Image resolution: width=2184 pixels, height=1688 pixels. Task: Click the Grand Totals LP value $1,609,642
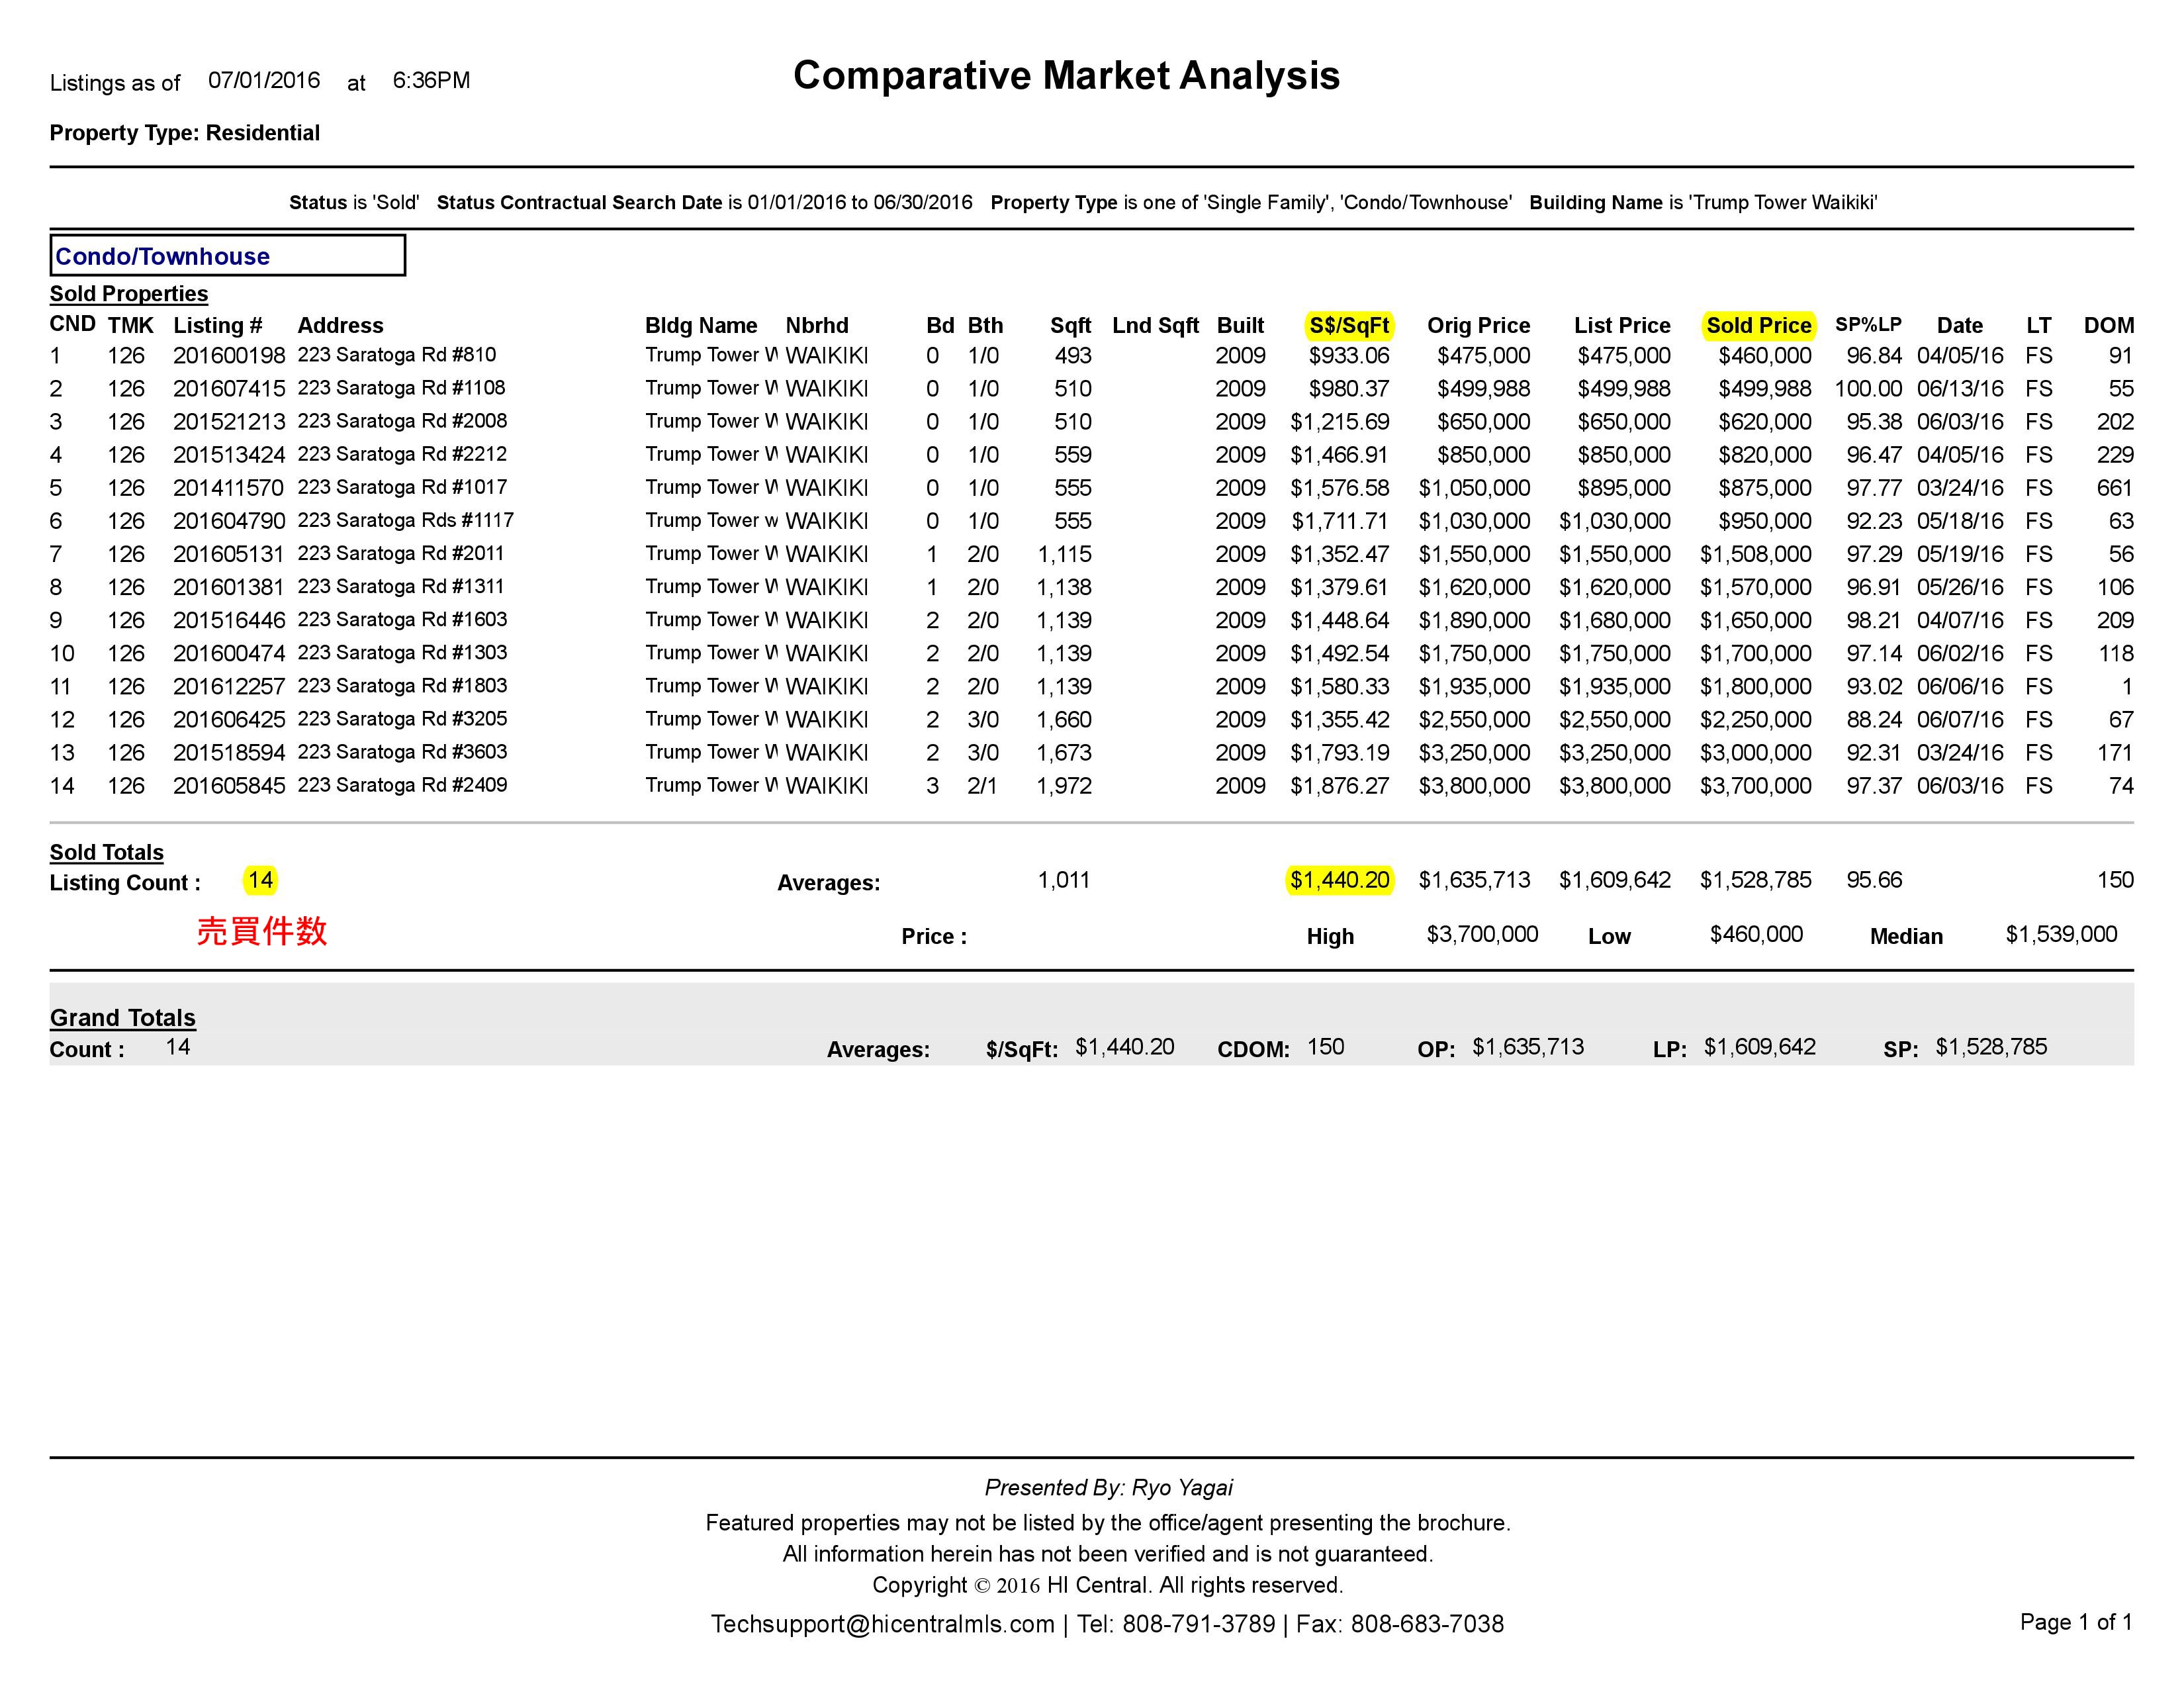1760,1046
